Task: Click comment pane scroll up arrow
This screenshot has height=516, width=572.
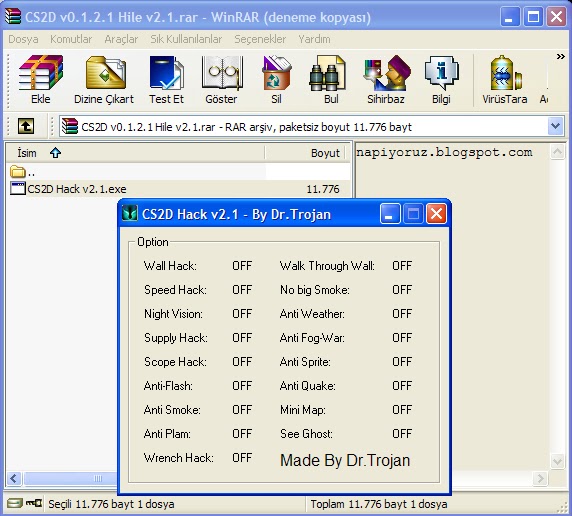Action: [x=557, y=151]
